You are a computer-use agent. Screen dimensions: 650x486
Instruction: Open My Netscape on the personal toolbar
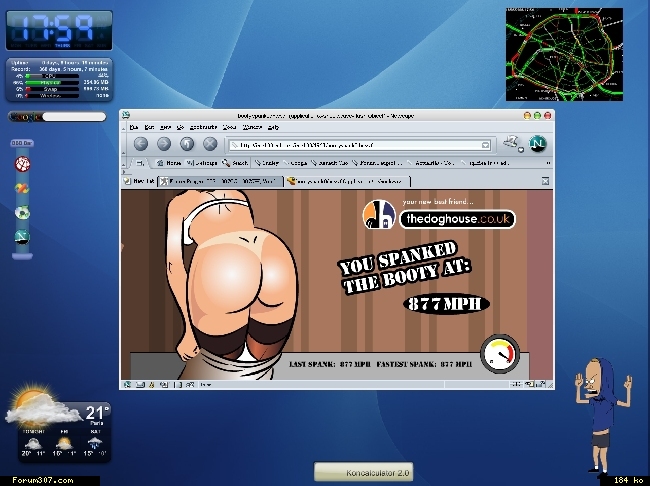coord(202,163)
